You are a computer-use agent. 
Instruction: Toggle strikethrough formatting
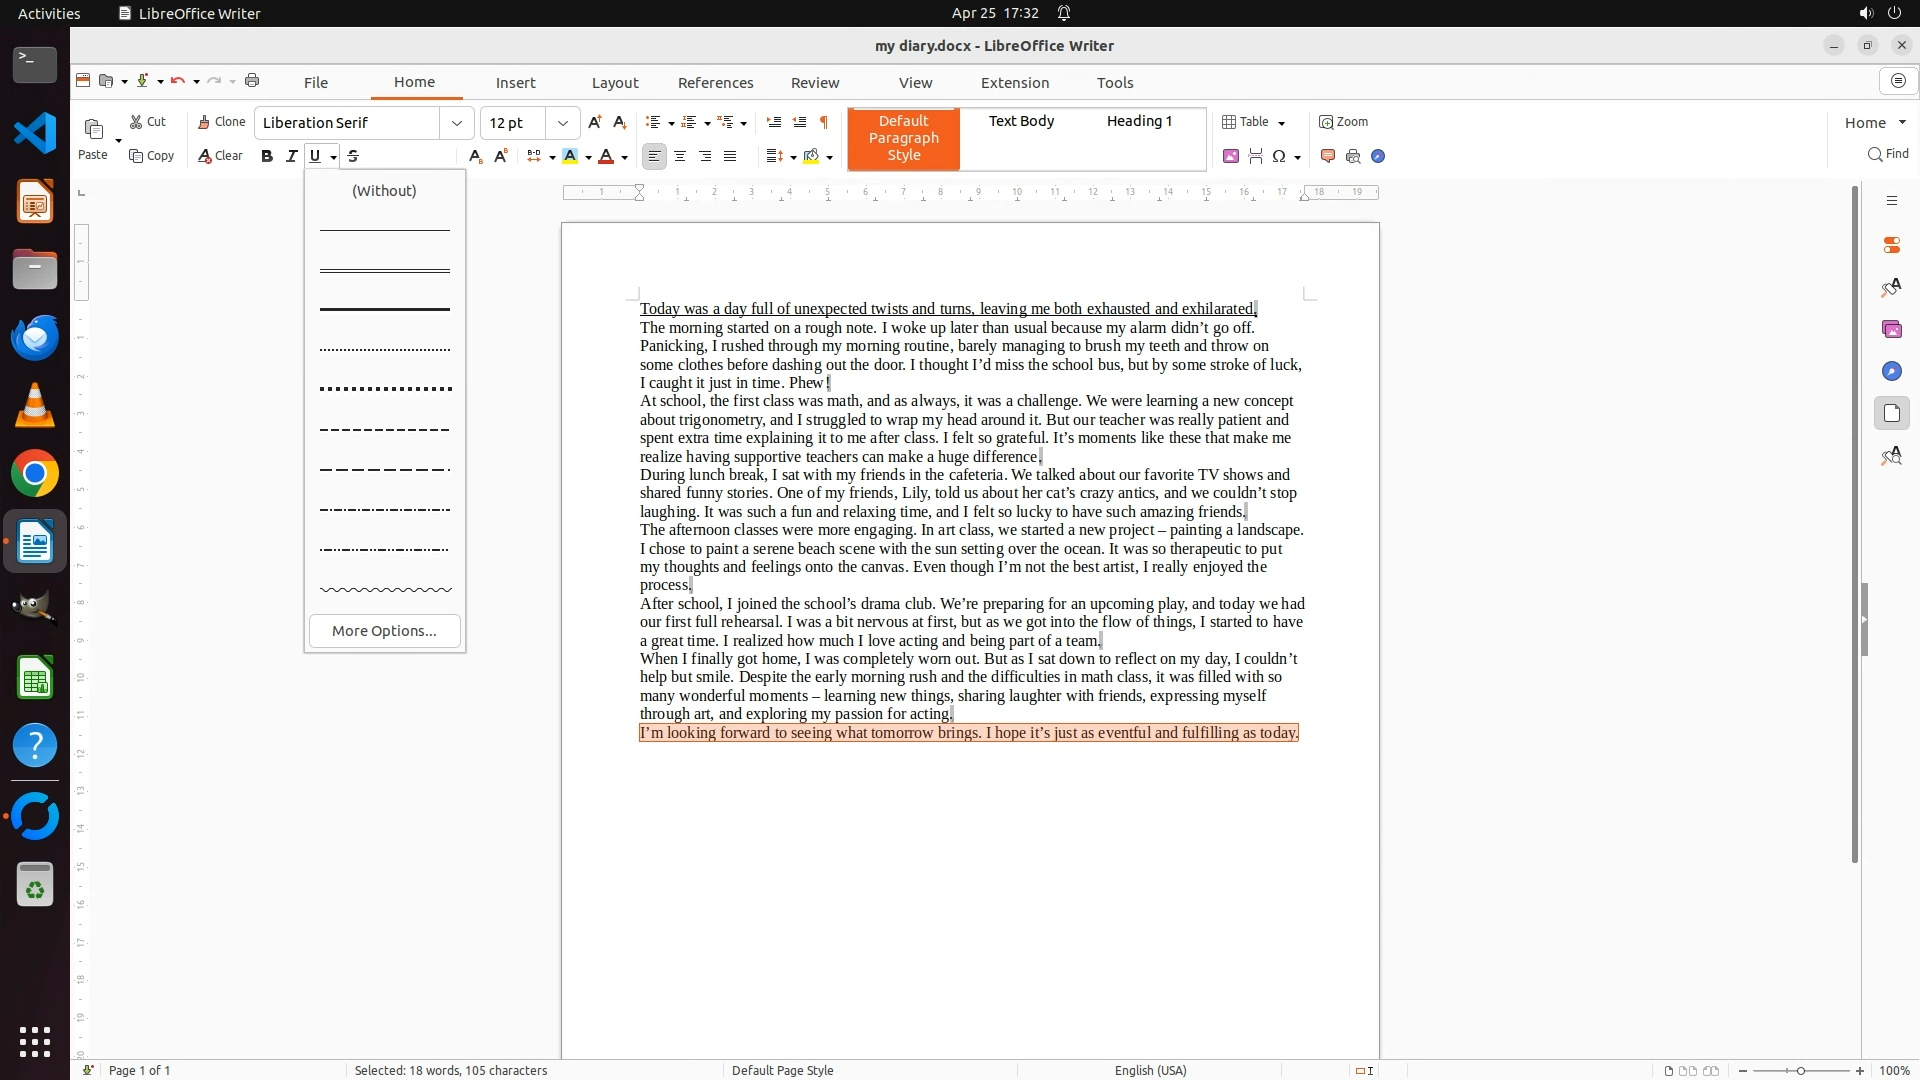pyautogui.click(x=353, y=156)
